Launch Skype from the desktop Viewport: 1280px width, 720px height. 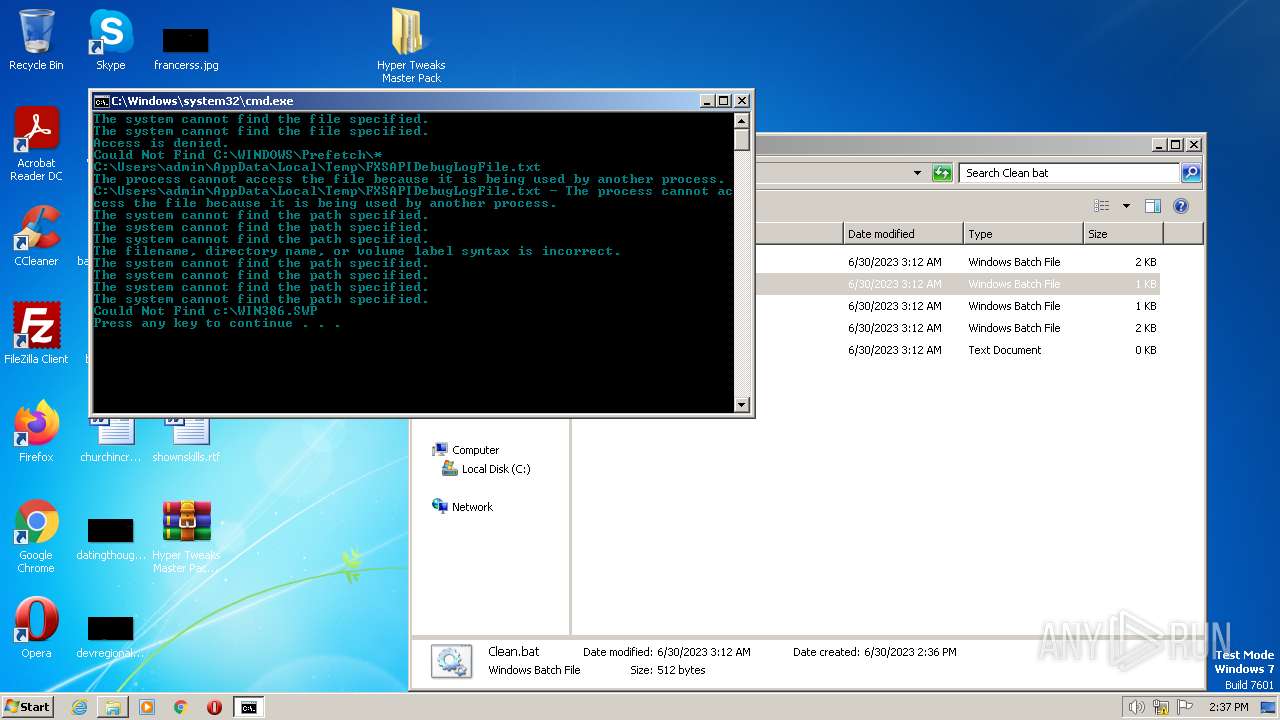click(x=110, y=40)
